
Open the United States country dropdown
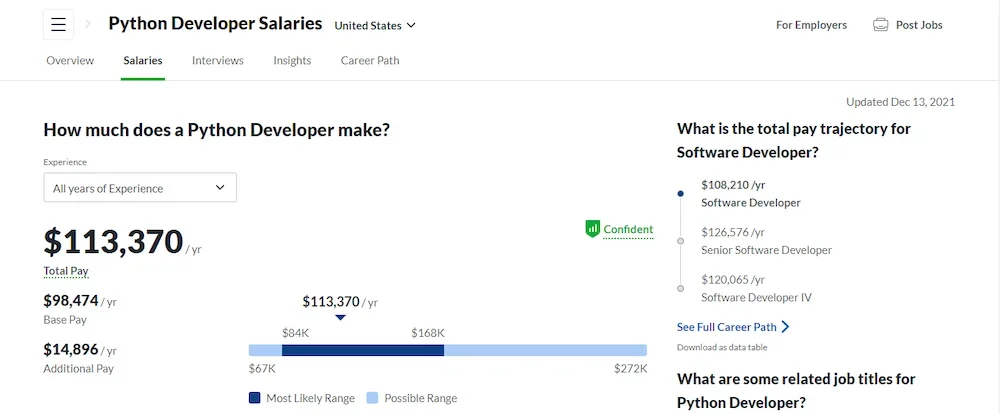[x=375, y=25]
